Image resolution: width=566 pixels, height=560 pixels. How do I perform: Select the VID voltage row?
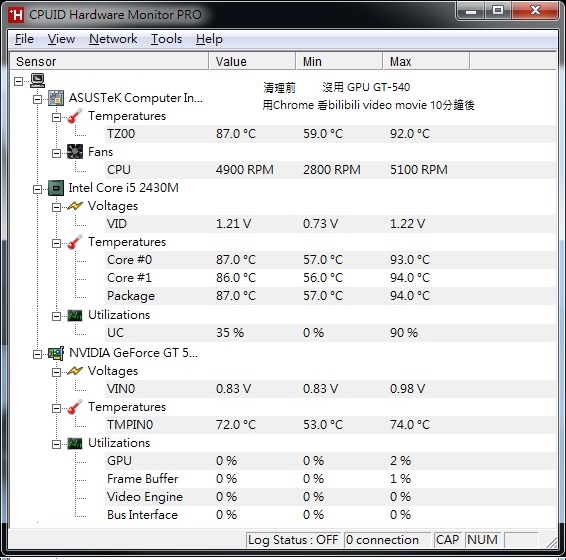coord(330,224)
